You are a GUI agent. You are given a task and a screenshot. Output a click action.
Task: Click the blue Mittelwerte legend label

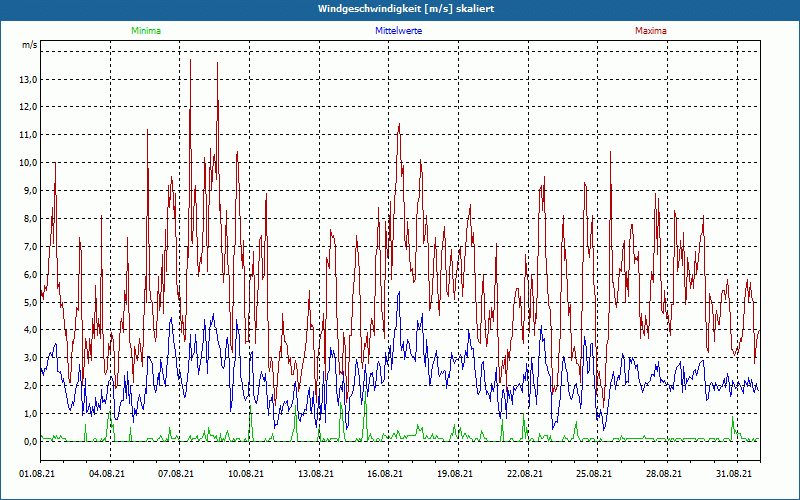[x=398, y=31]
